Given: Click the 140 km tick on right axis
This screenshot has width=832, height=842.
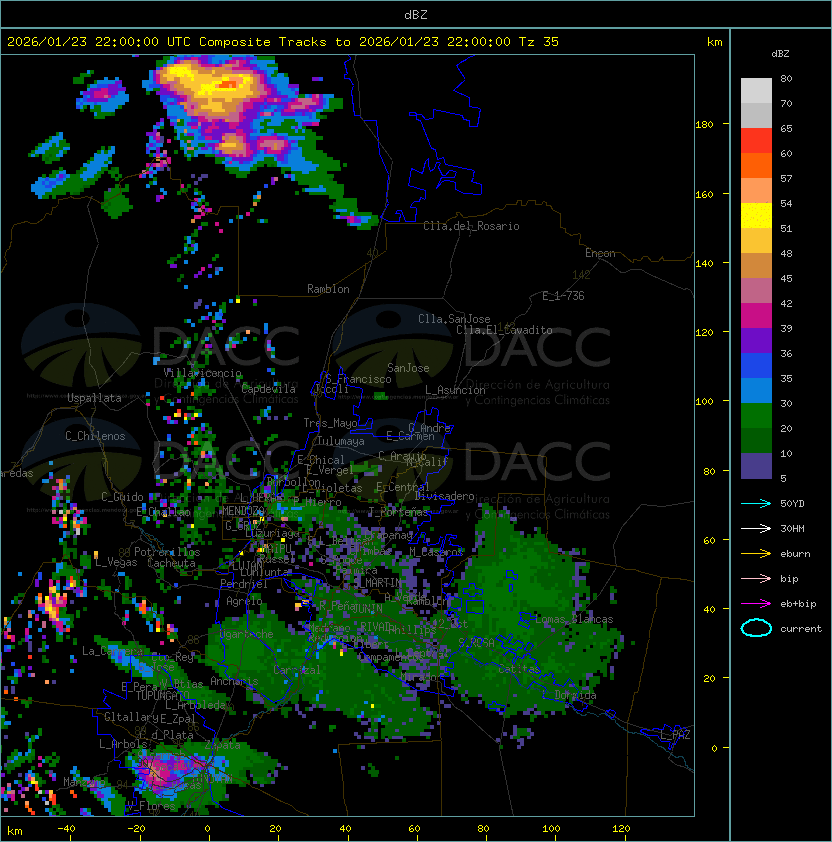Looking at the screenshot, I should point(704,263).
